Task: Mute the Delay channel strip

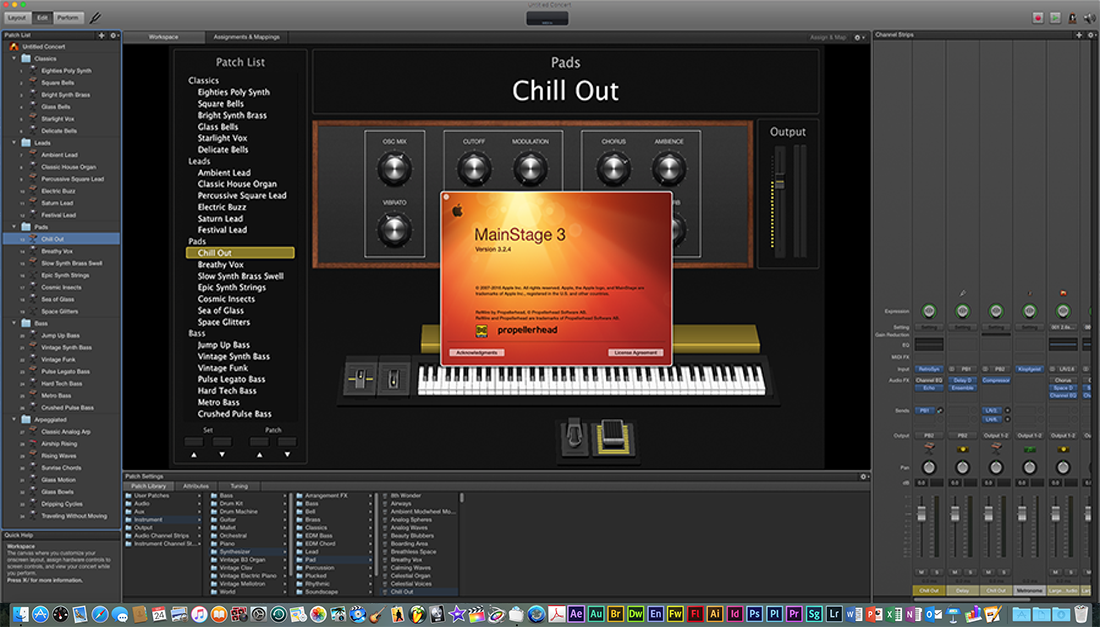Action: click(x=955, y=572)
